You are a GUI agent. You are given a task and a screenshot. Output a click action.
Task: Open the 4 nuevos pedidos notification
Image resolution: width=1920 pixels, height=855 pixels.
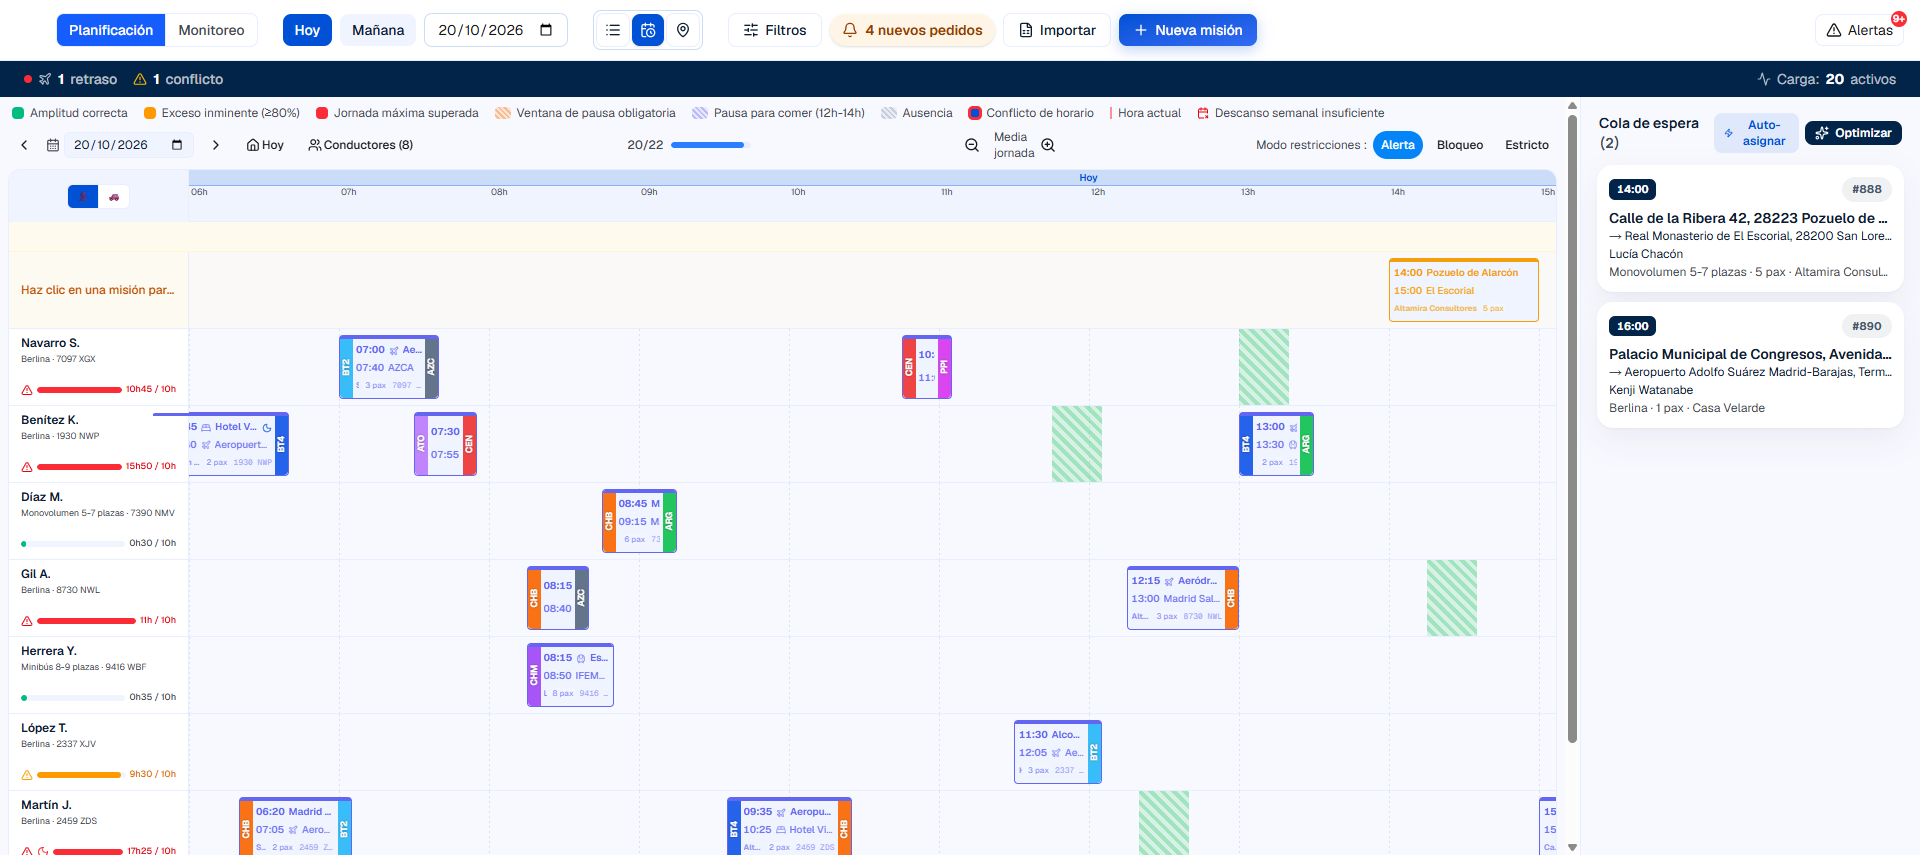912,30
